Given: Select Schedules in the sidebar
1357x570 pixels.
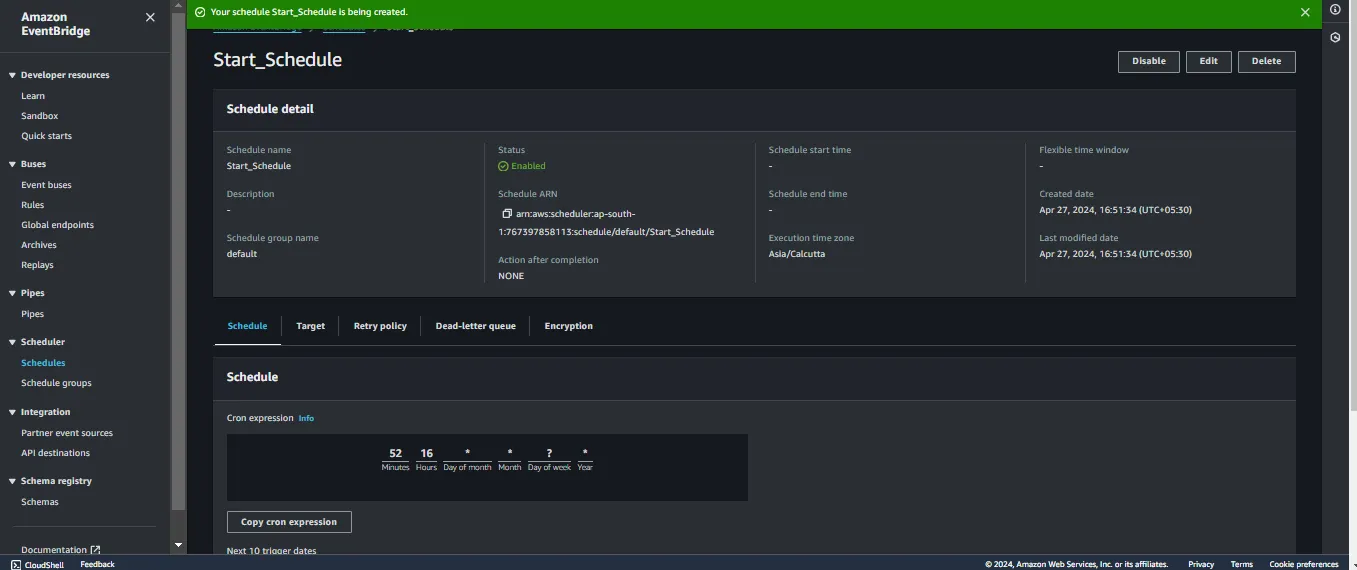Looking at the screenshot, I should point(43,363).
